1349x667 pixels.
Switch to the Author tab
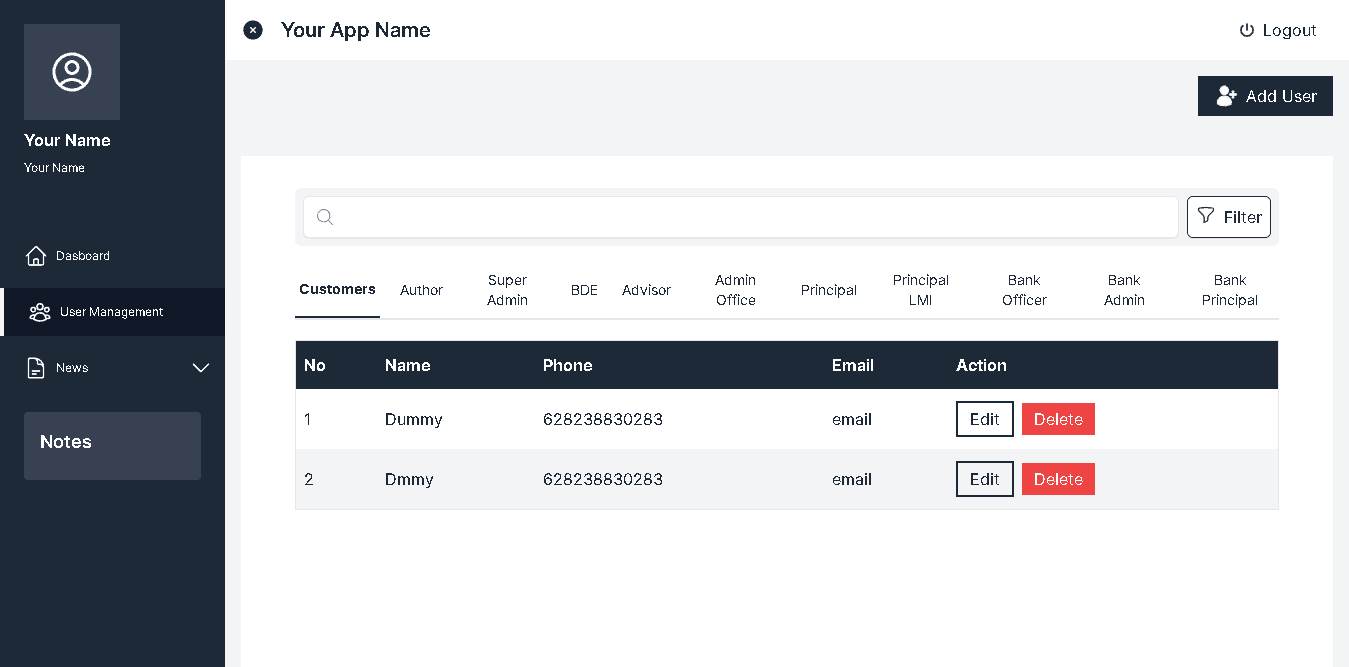click(x=421, y=290)
